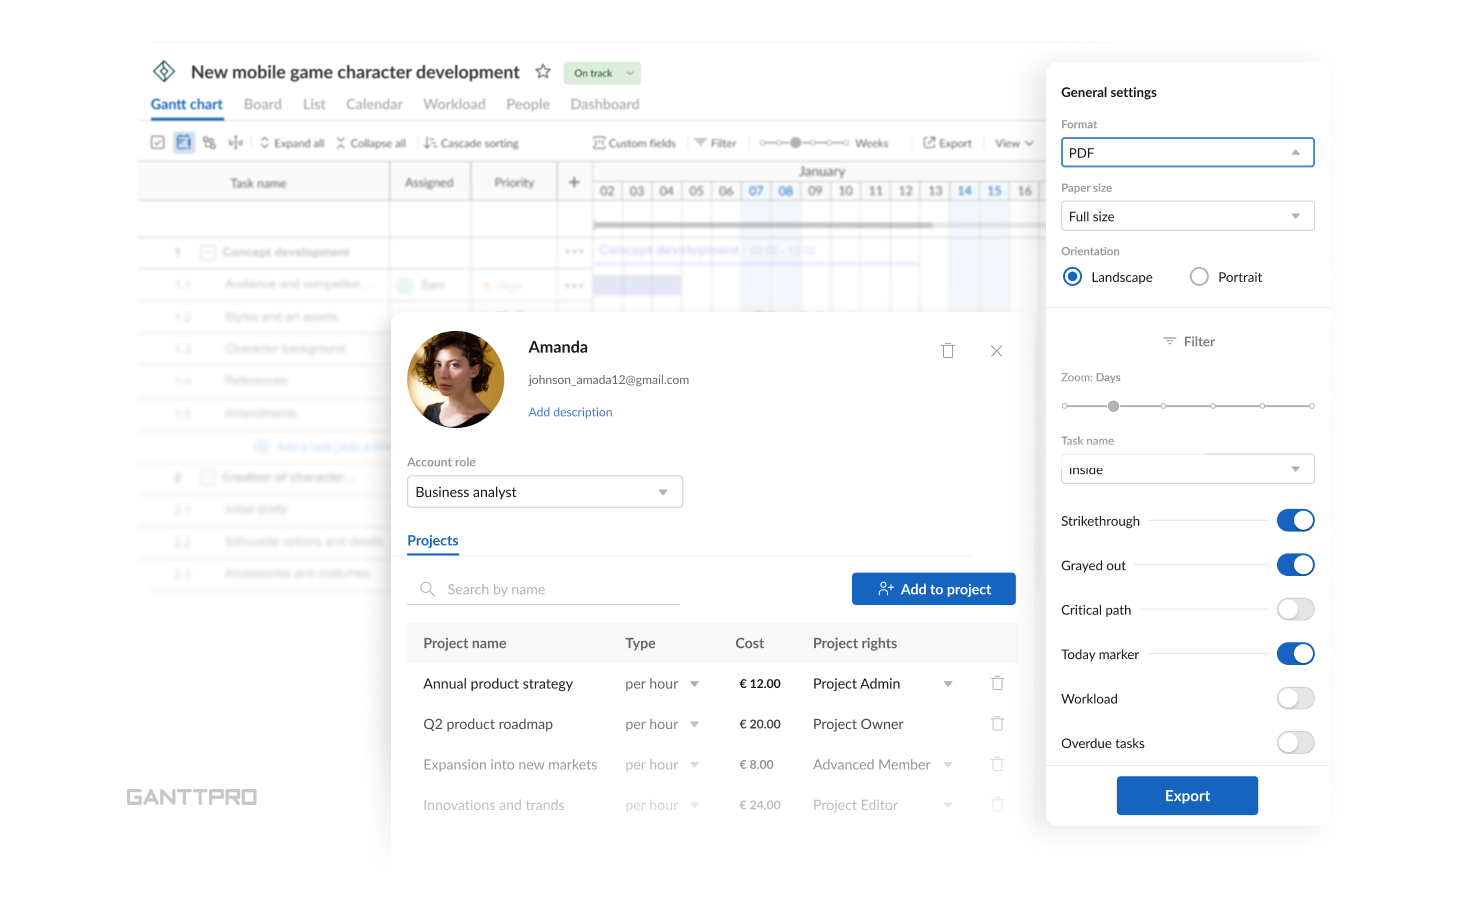Select the checkbox tool in the Gantt toolbar
The height and width of the screenshot is (897, 1480).
click(x=157, y=142)
